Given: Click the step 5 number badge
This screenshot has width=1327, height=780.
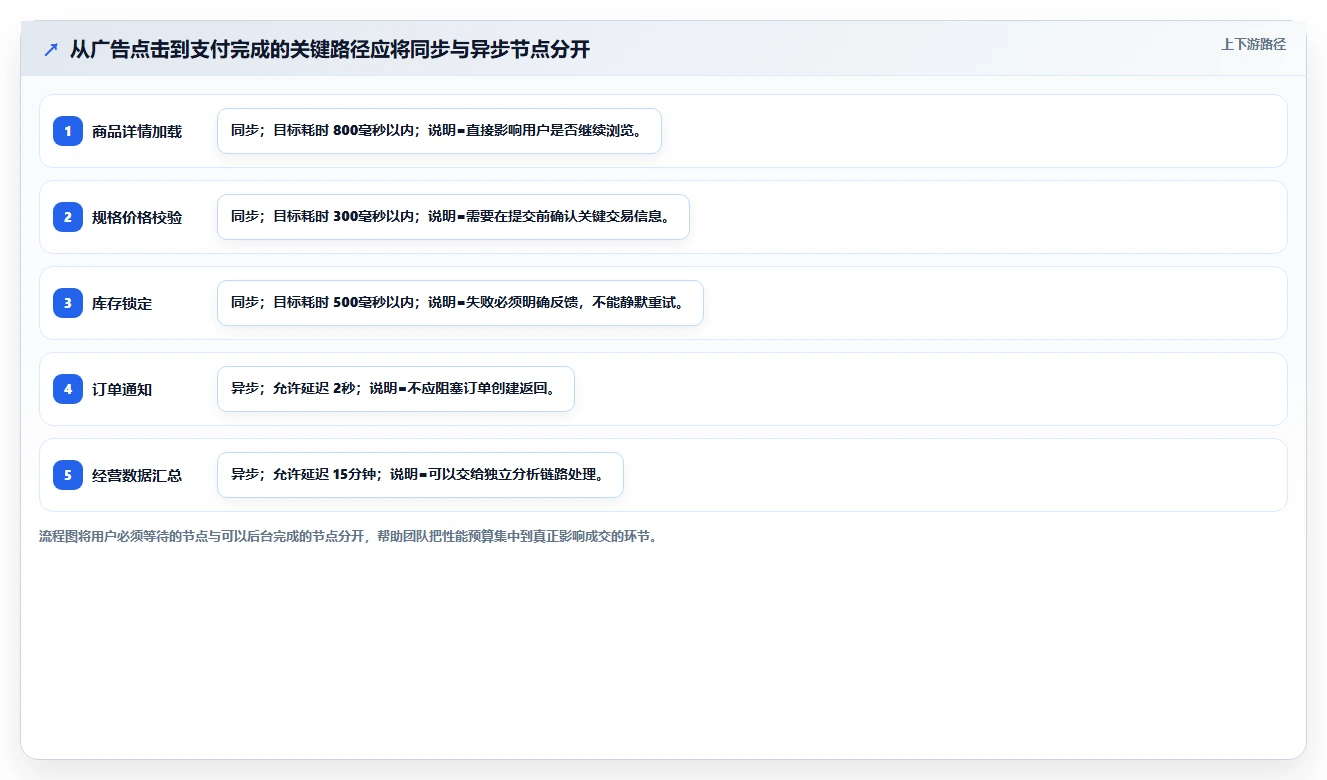Looking at the screenshot, I should (x=68, y=474).
